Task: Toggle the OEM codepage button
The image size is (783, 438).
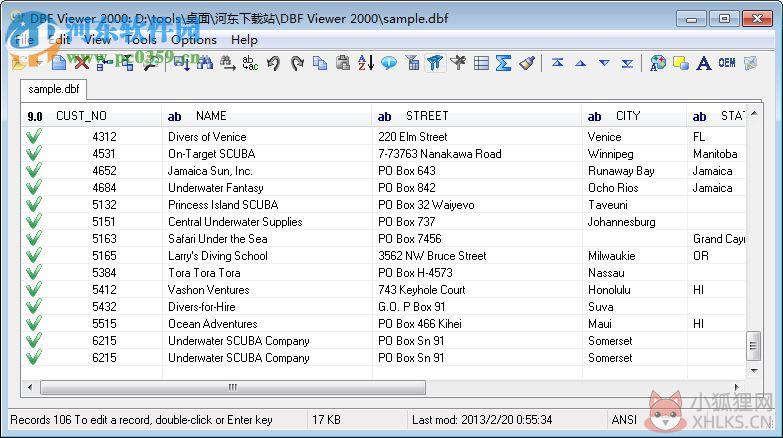Action: coord(727,63)
